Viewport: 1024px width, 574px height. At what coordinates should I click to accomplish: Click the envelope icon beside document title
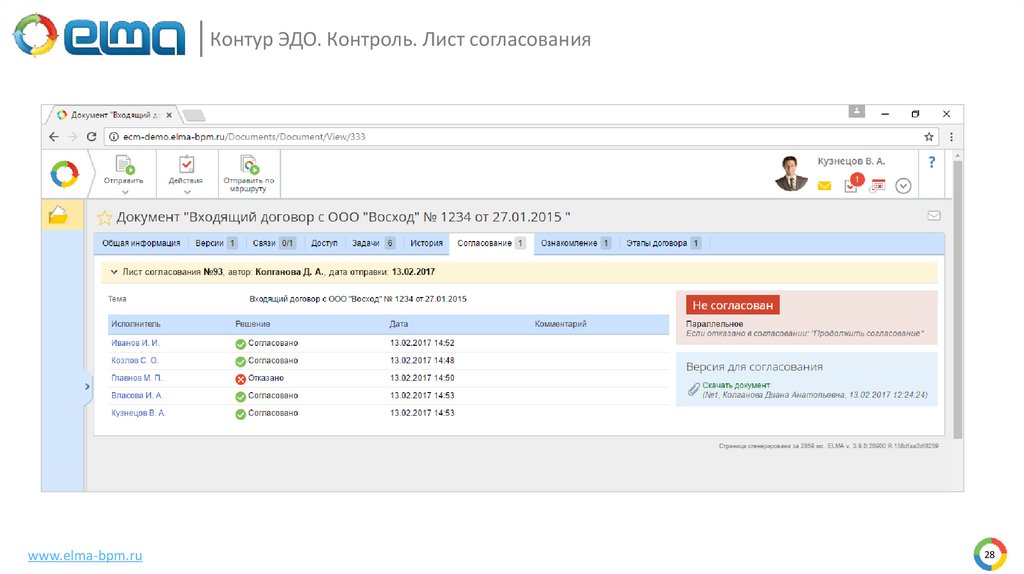point(934,215)
